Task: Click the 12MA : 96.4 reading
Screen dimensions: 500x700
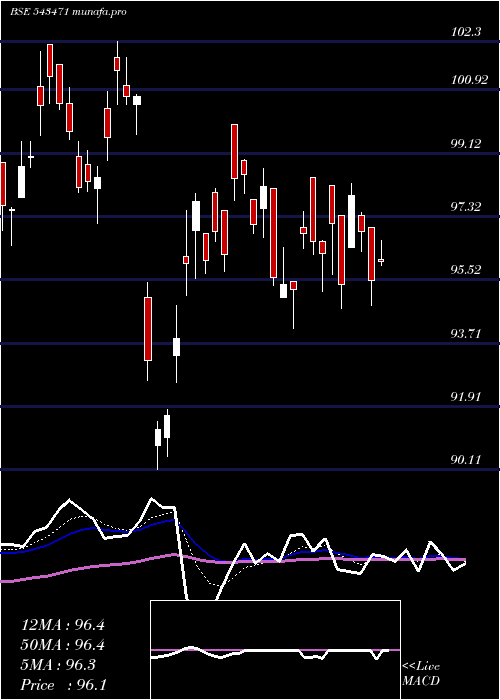Action: click(63, 625)
